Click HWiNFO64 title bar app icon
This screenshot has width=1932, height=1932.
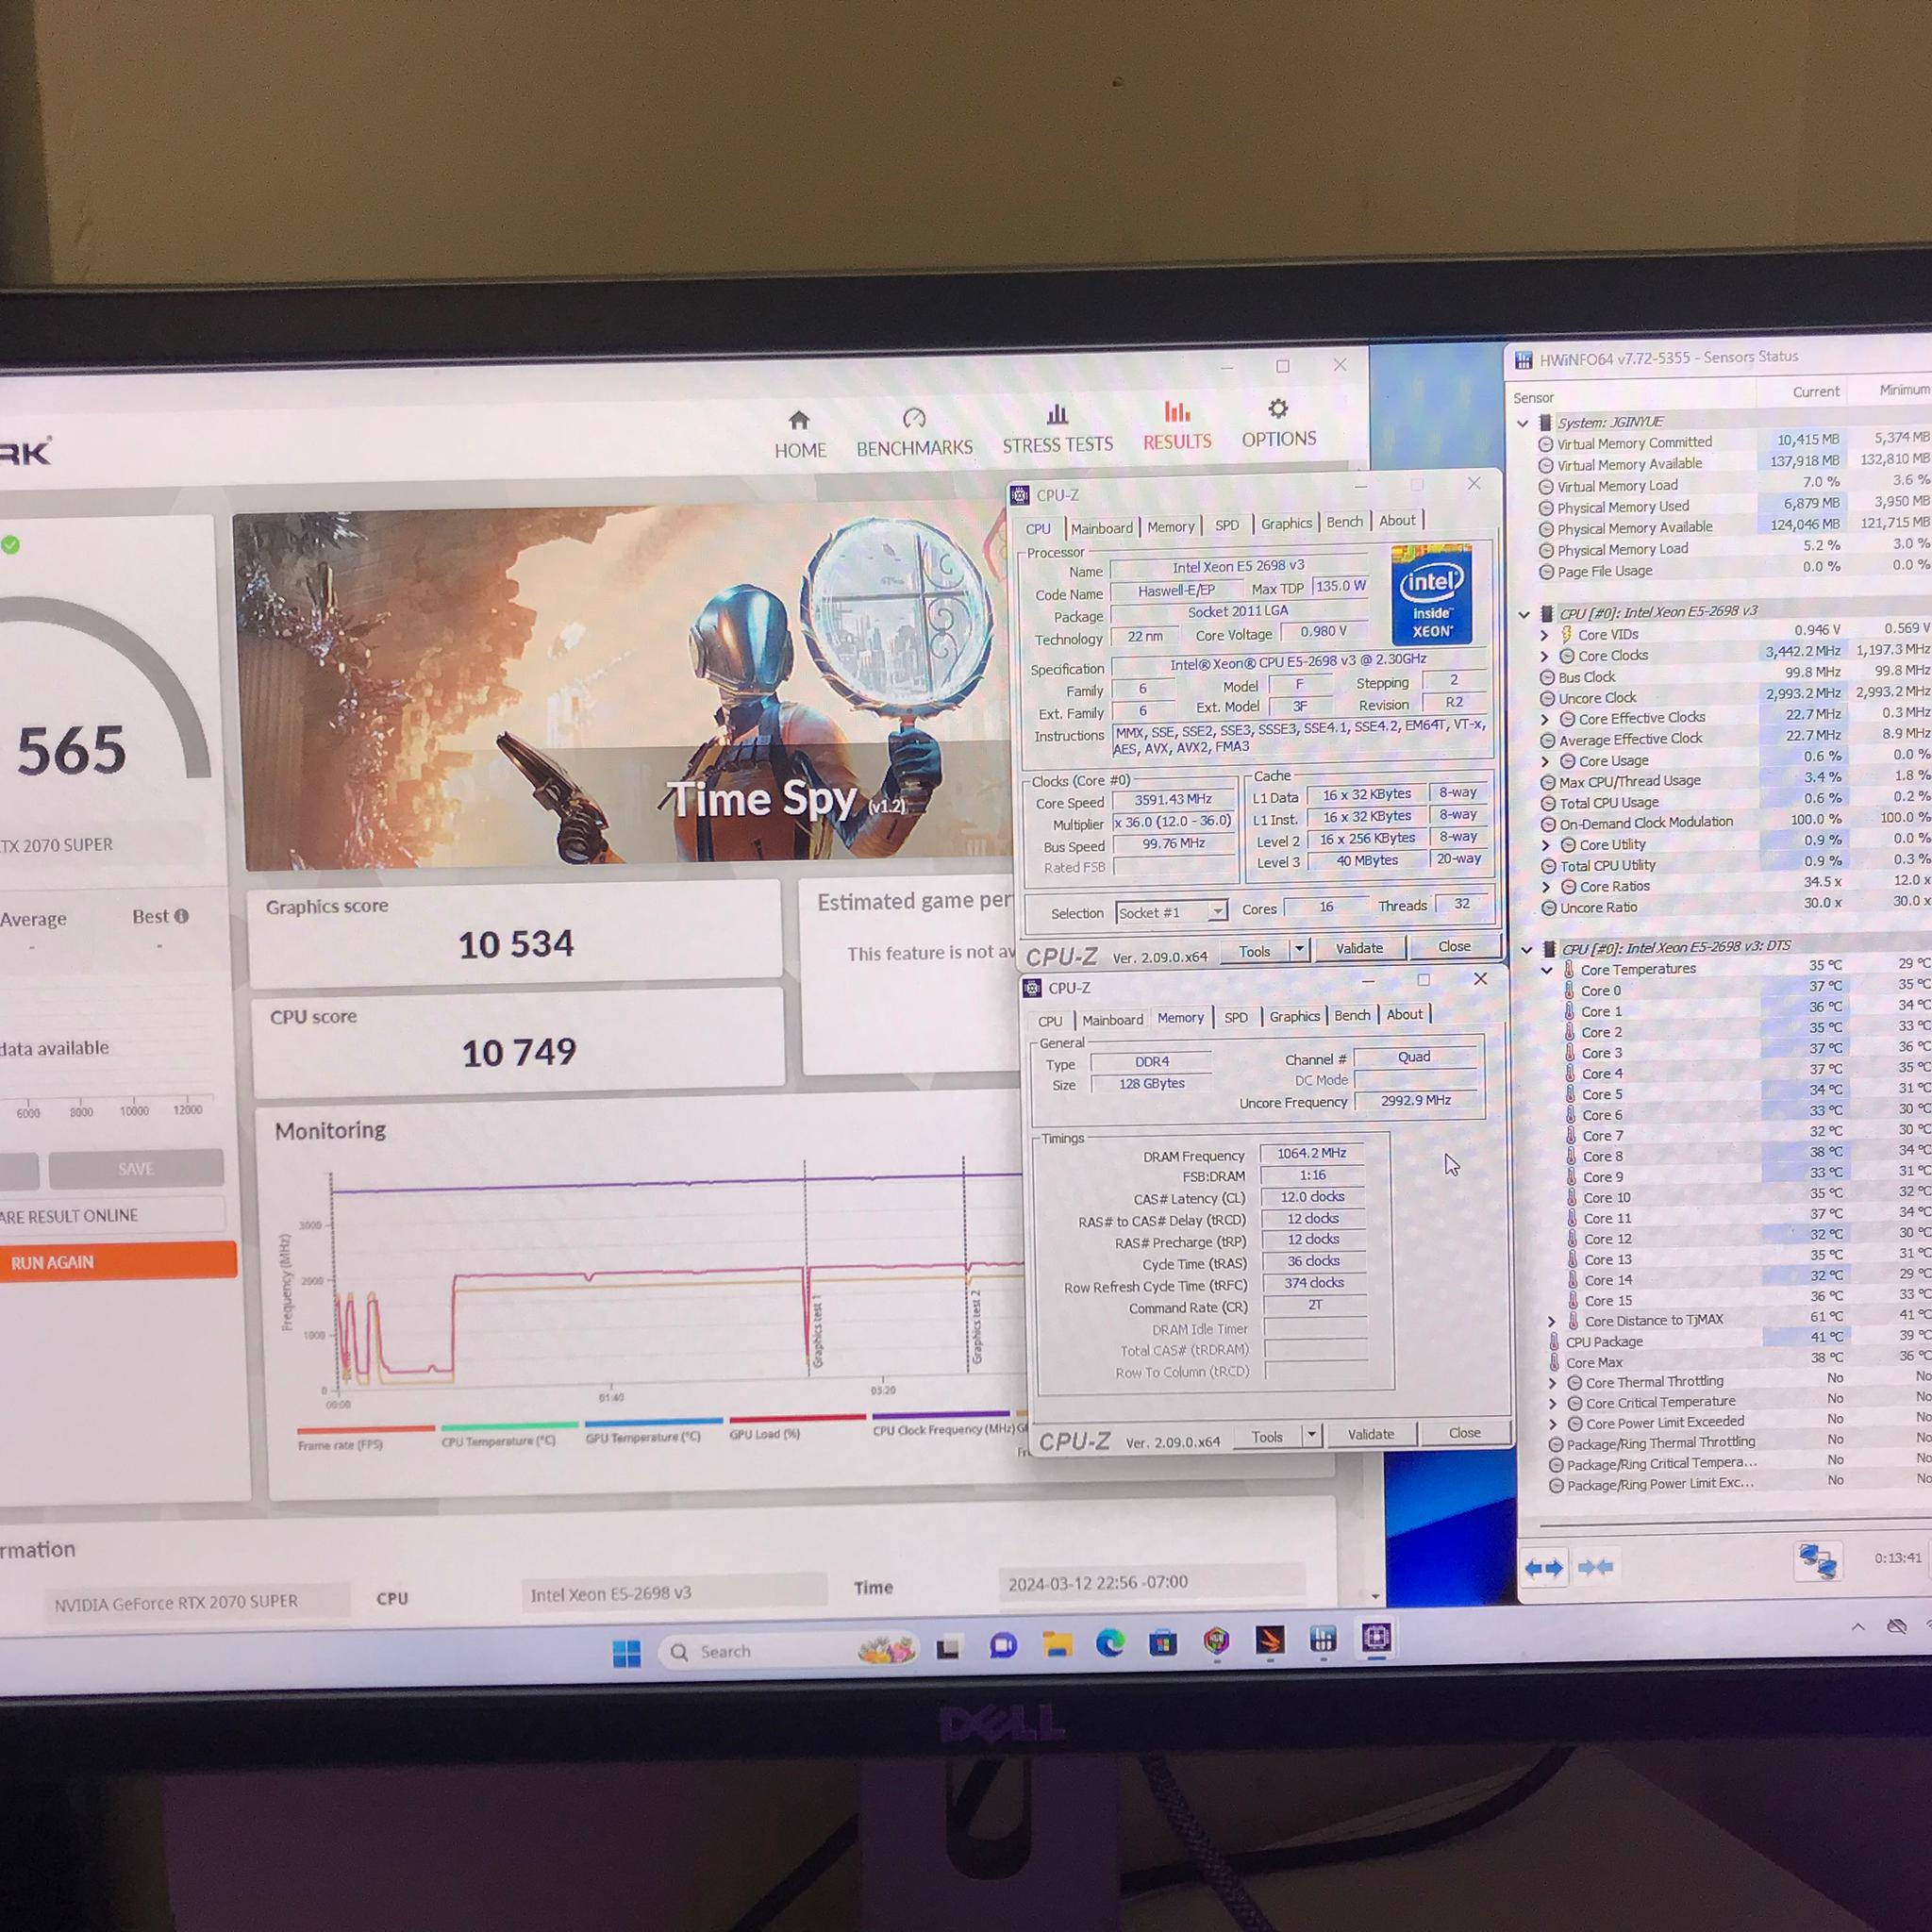coord(1524,361)
